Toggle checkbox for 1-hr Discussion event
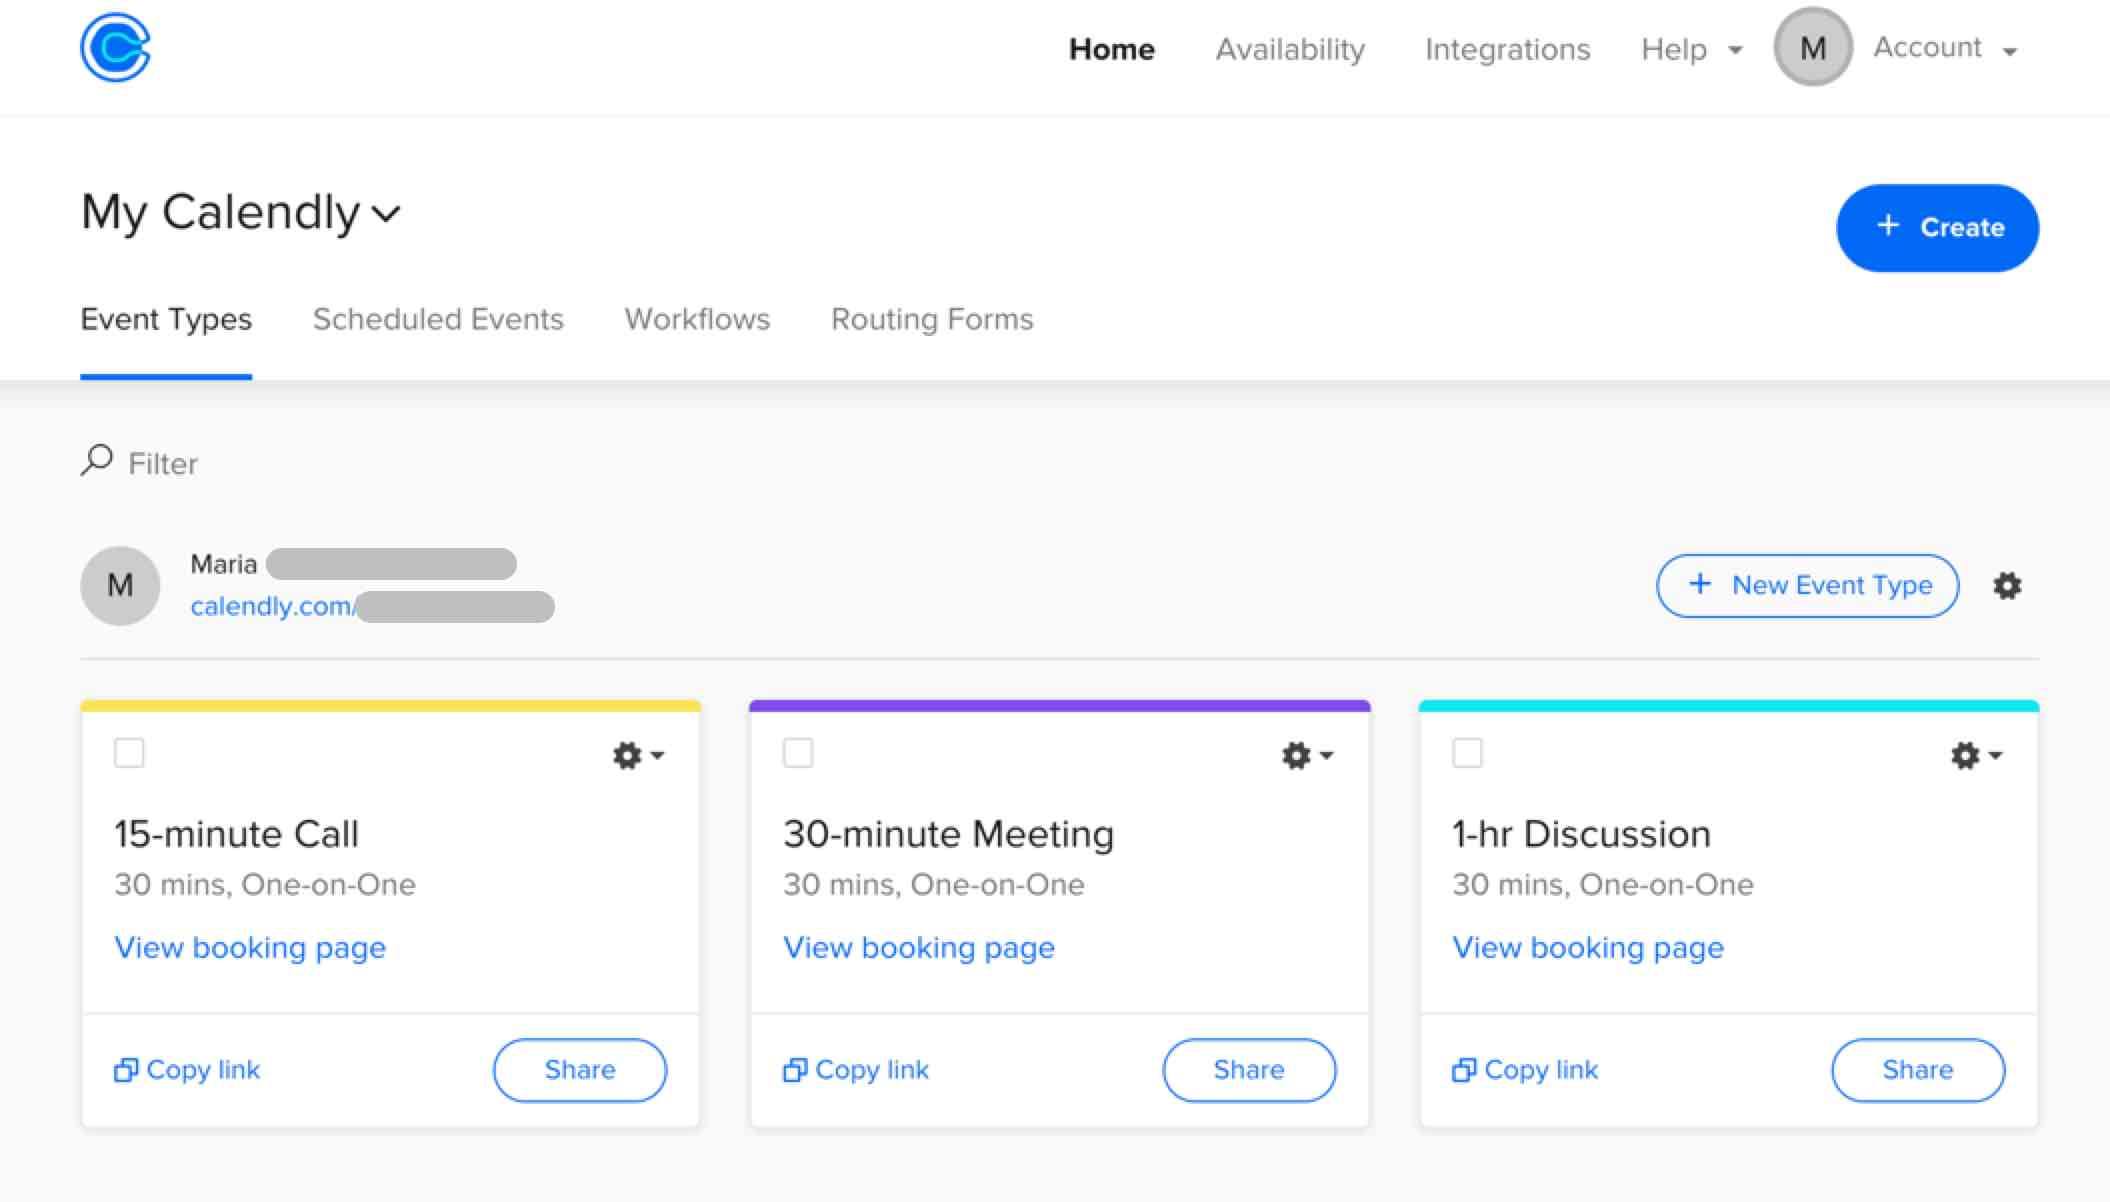 [x=1467, y=753]
